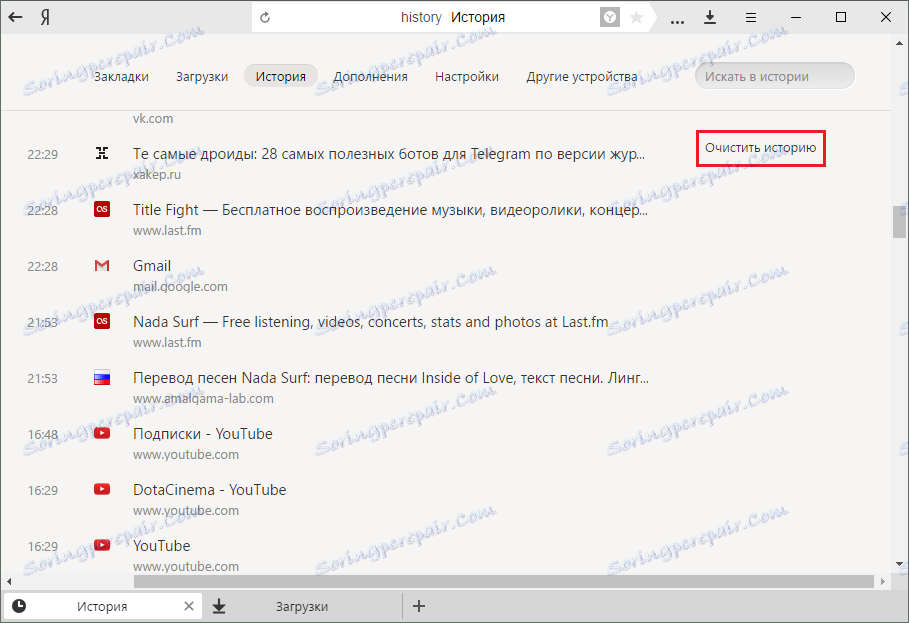Open the hamburger browser menu
Screen dimensions: 909x623
(x=751, y=18)
